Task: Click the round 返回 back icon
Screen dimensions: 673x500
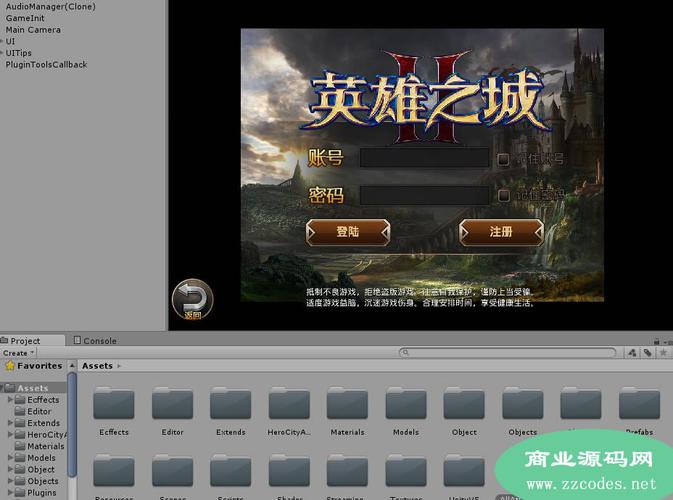Action: click(x=192, y=300)
